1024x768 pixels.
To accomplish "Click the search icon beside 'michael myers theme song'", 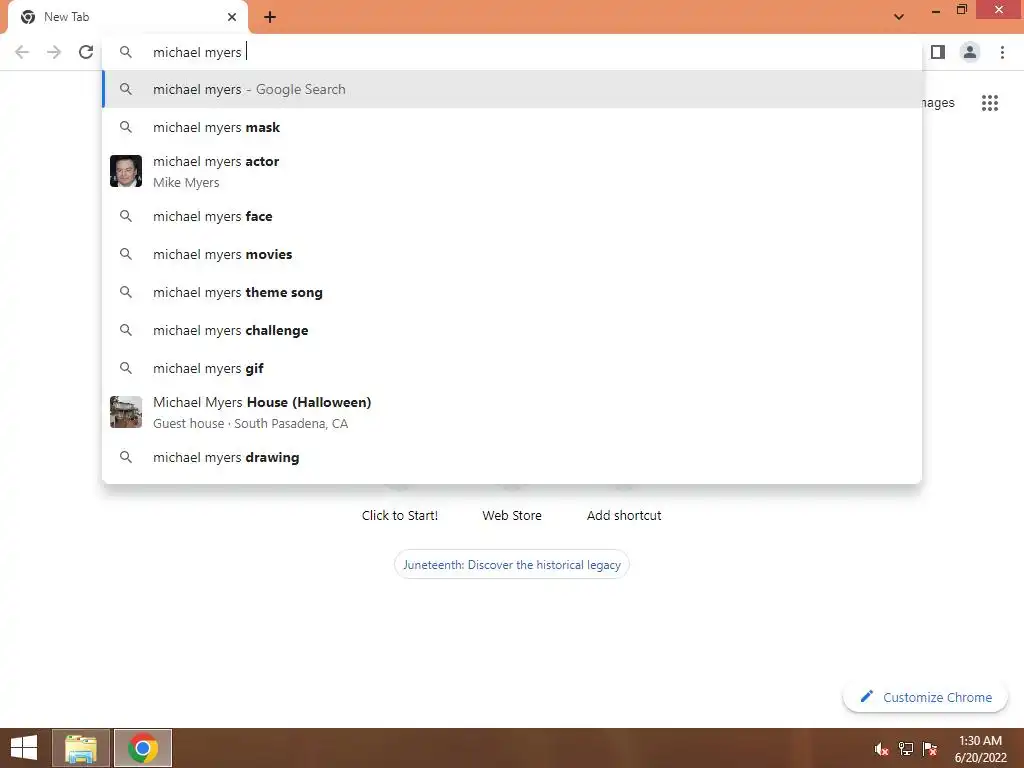I will pyautogui.click(x=126, y=293).
